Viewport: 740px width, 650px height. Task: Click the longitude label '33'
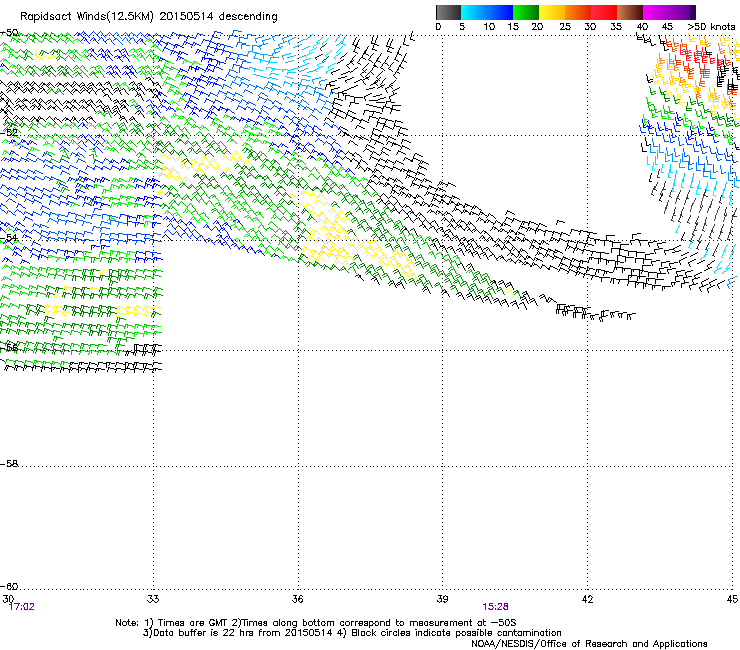[153, 599]
